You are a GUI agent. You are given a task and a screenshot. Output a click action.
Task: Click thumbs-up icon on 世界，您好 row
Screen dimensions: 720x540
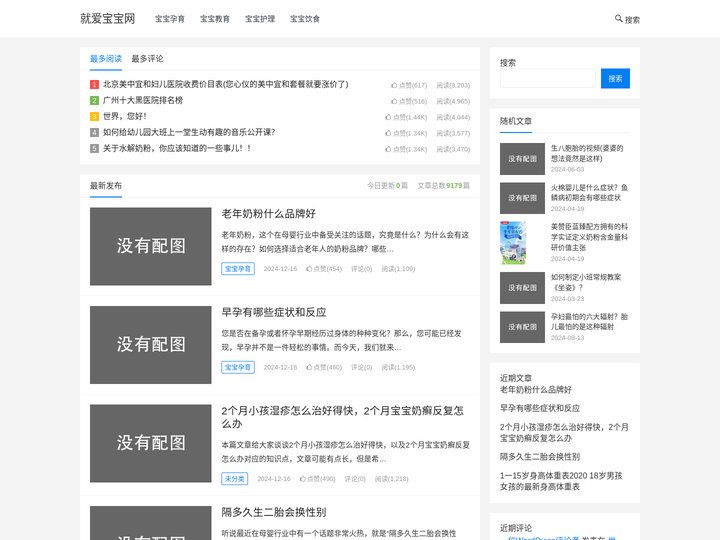[388, 117]
